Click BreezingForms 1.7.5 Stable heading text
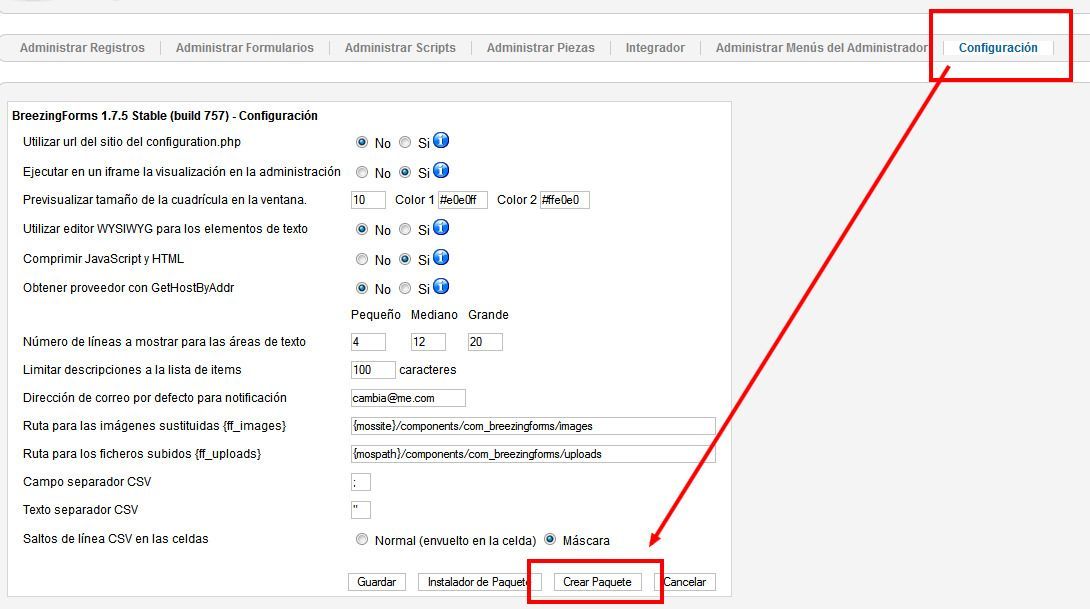The width and height of the screenshot is (1090, 609). coord(165,115)
